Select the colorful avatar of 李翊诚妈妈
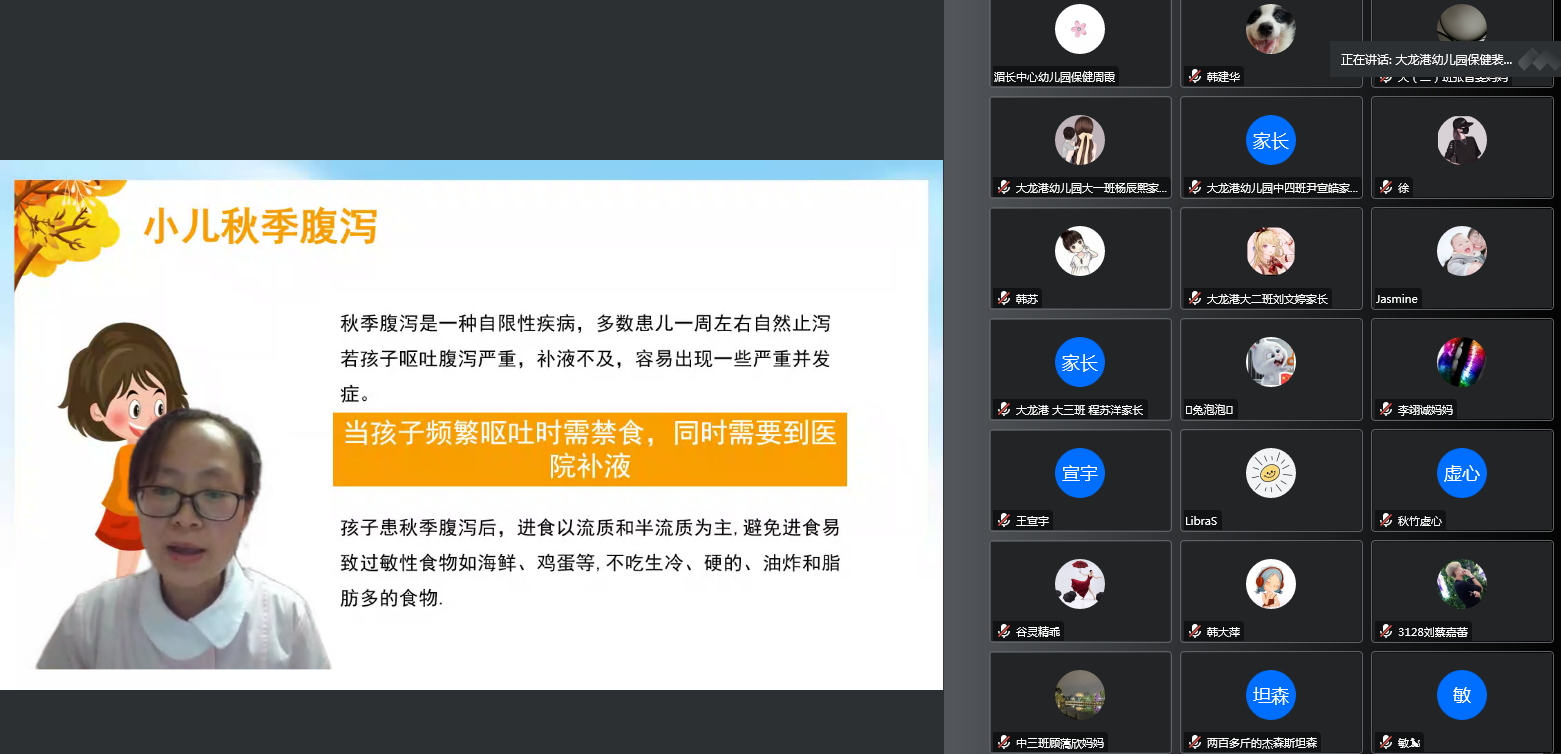Image resolution: width=1561 pixels, height=754 pixels. [x=1462, y=362]
